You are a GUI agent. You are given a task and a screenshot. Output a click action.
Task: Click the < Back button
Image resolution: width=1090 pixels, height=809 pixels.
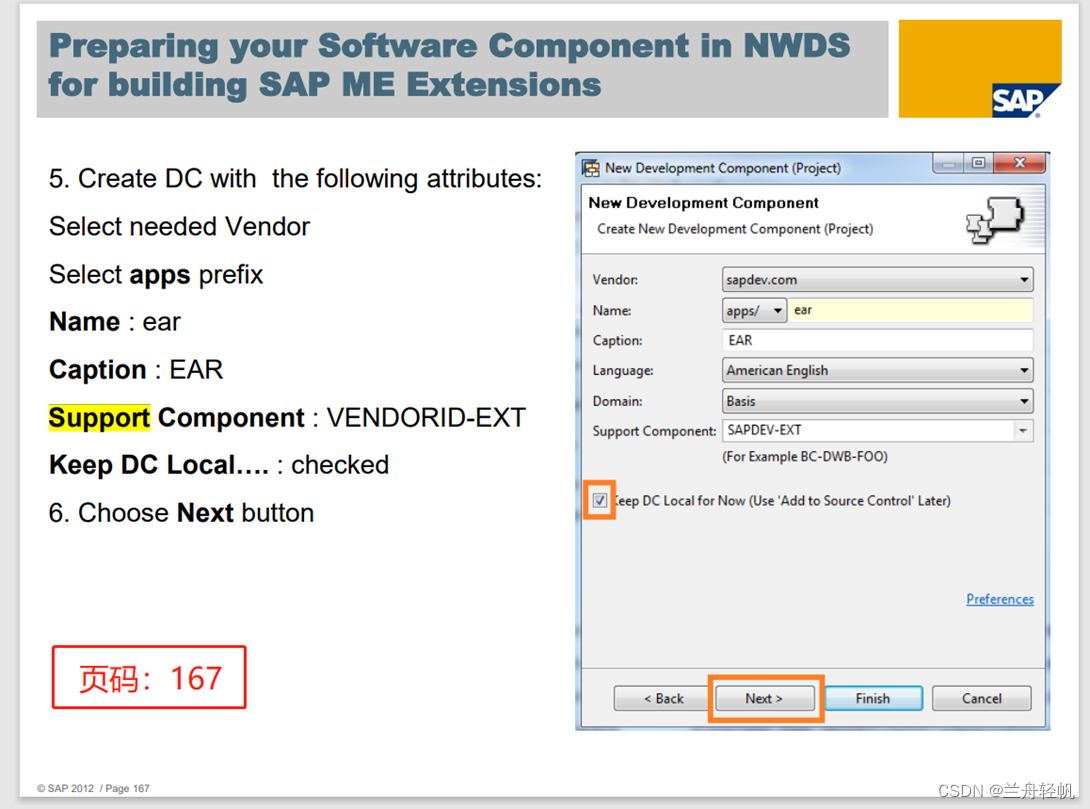664,698
